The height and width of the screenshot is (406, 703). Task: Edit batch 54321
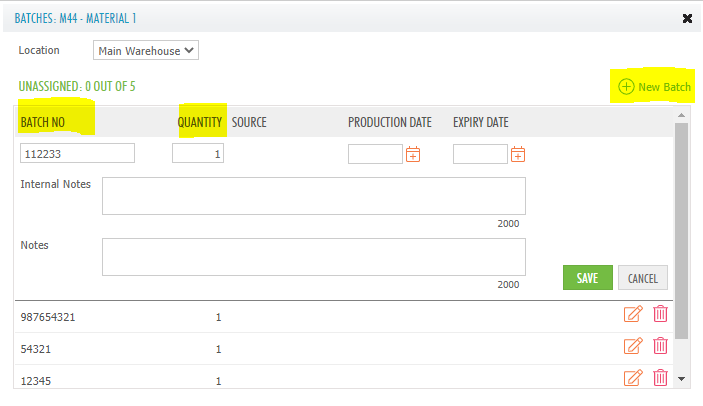(x=632, y=346)
